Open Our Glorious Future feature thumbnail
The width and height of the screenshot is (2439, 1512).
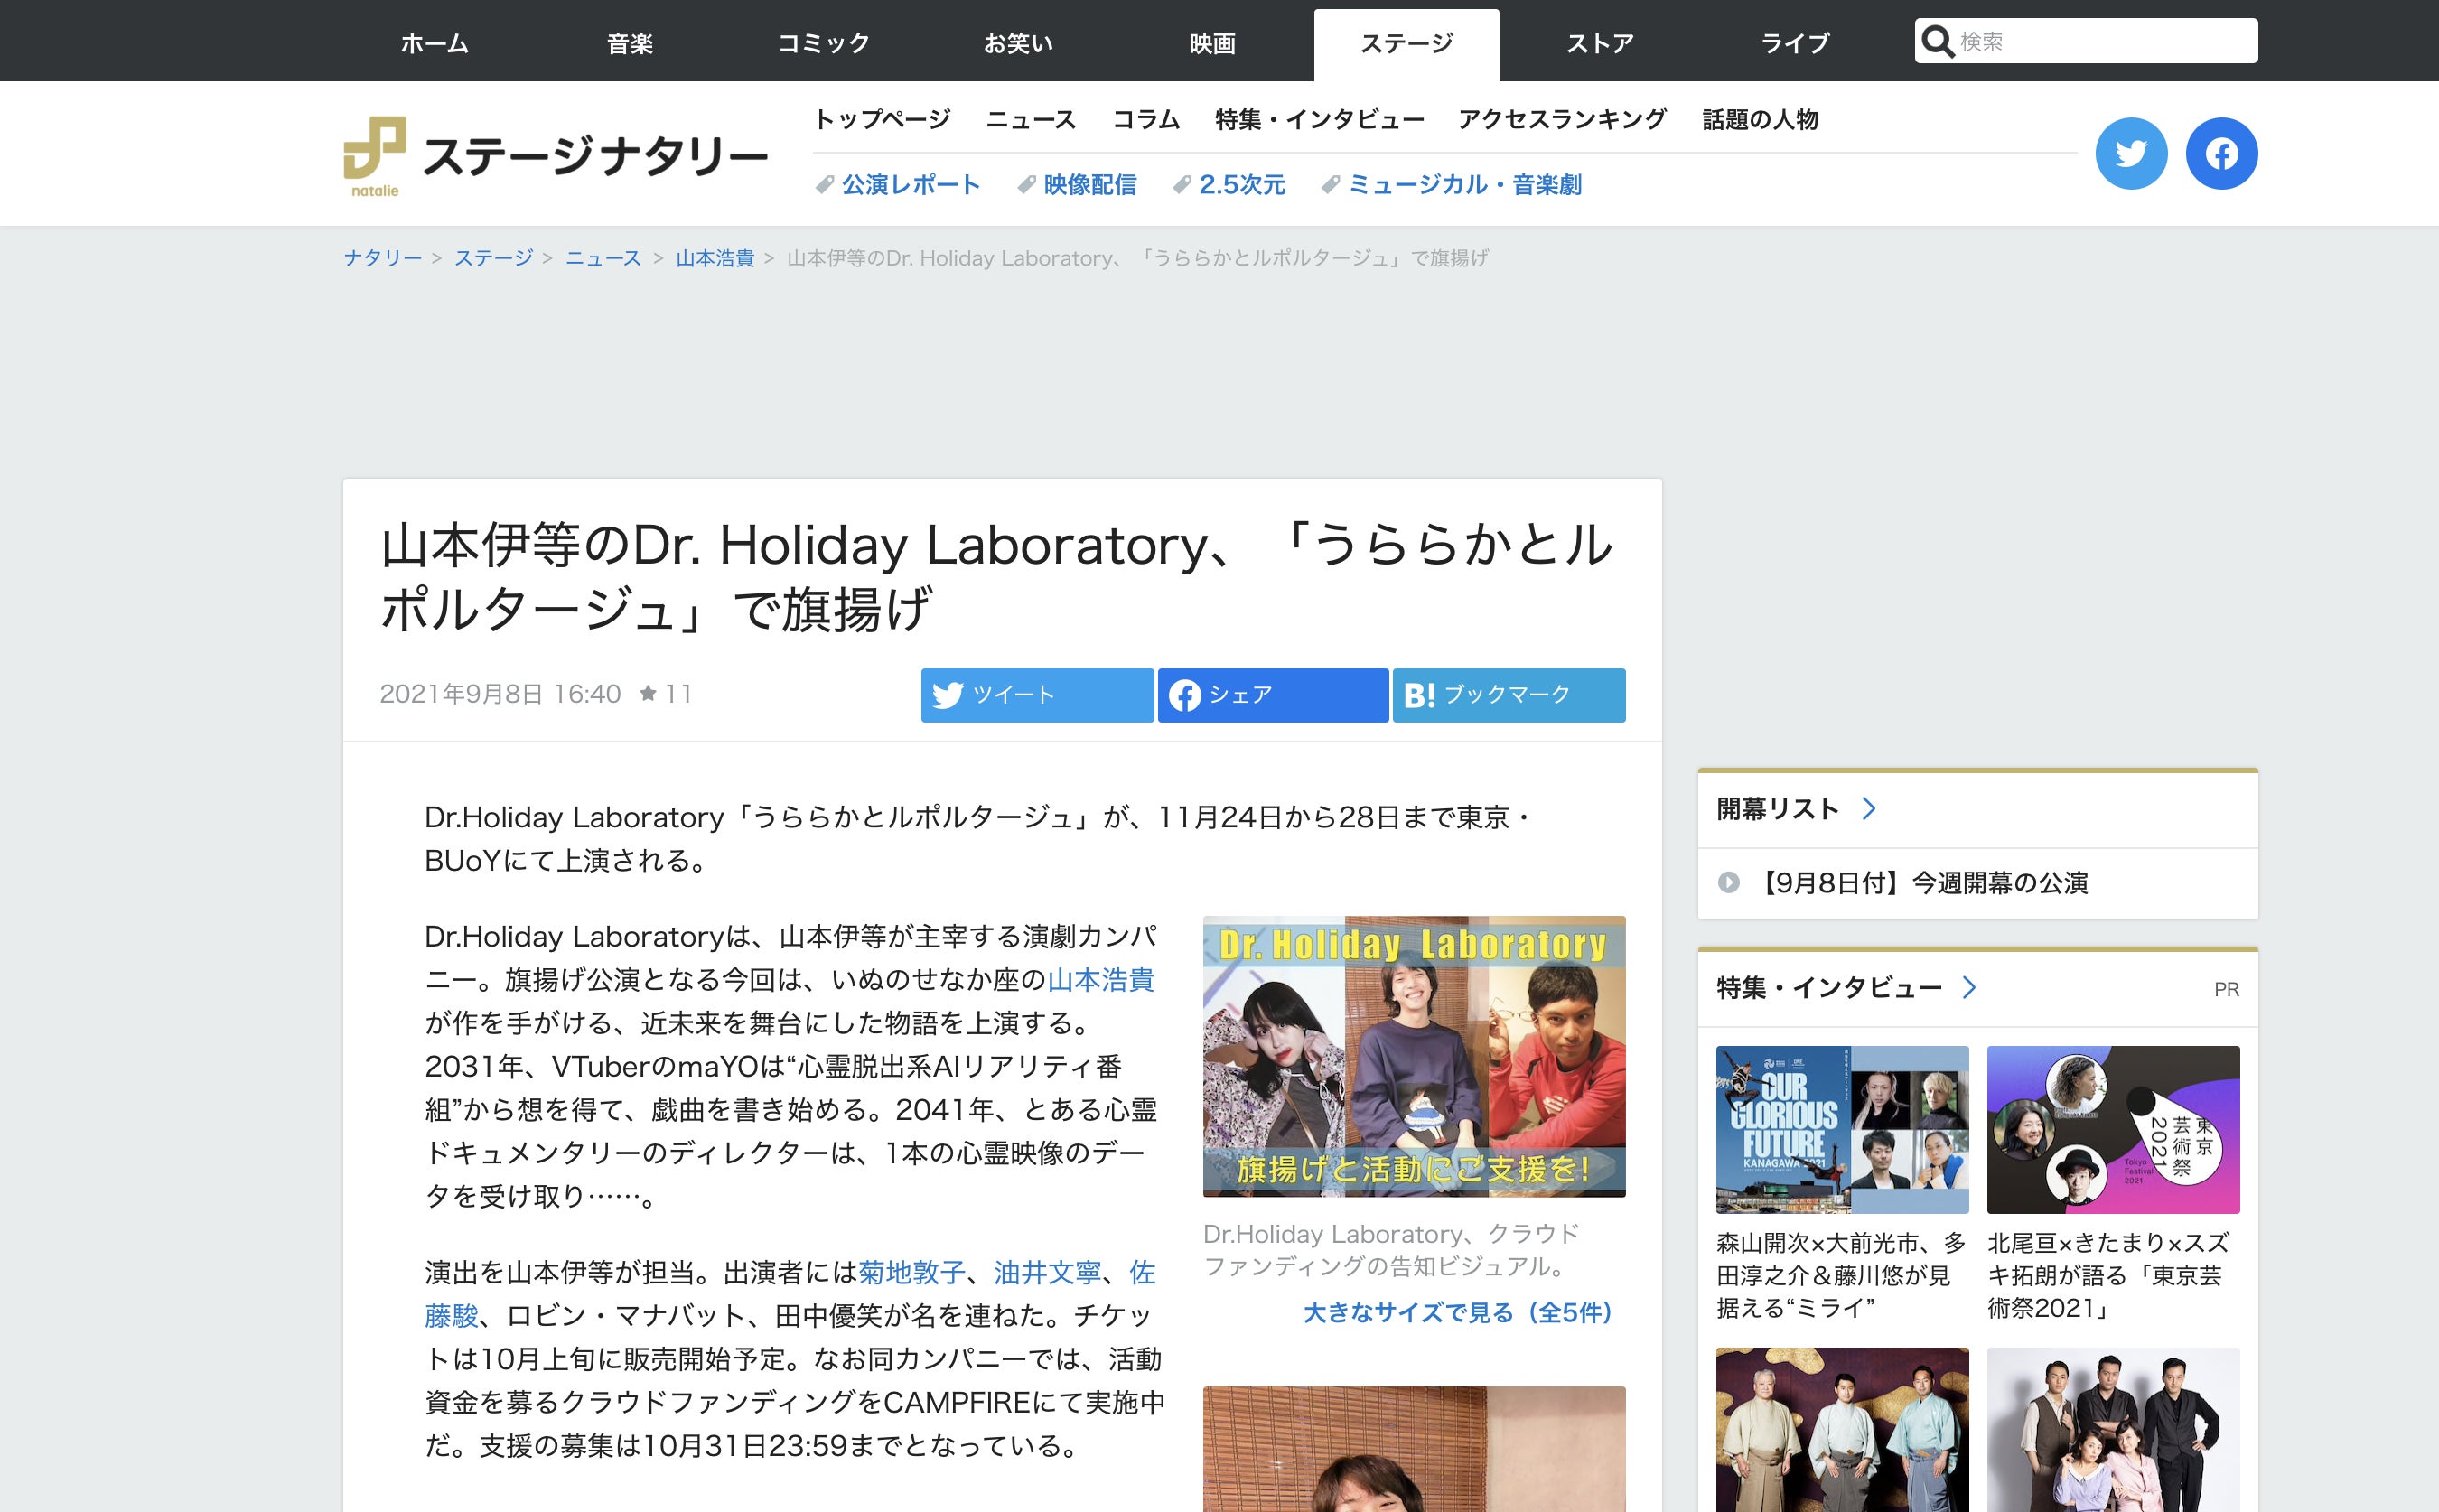[x=1841, y=1129]
